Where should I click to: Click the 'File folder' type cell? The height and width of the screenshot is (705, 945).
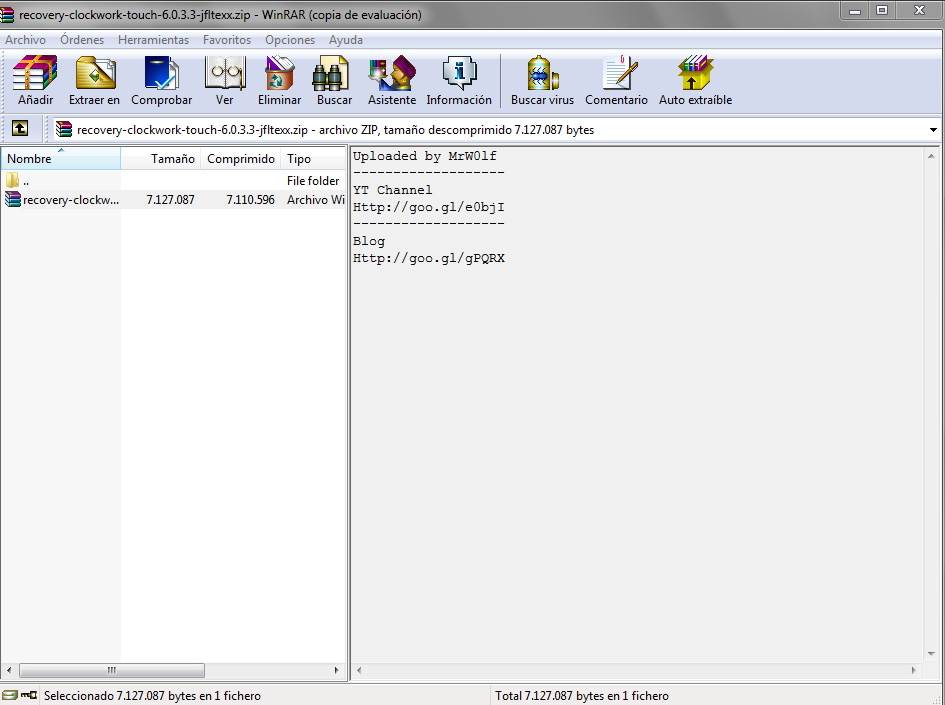313,180
